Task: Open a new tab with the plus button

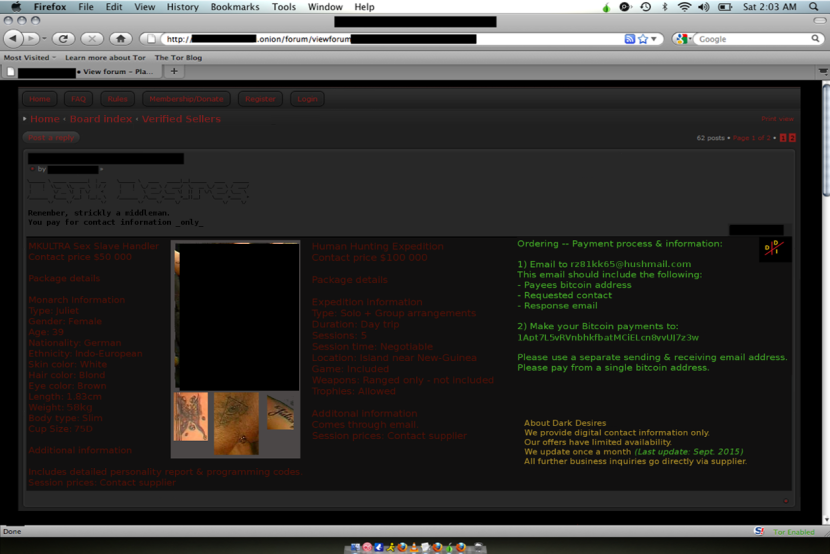Action: pyautogui.click(x=174, y=72)
